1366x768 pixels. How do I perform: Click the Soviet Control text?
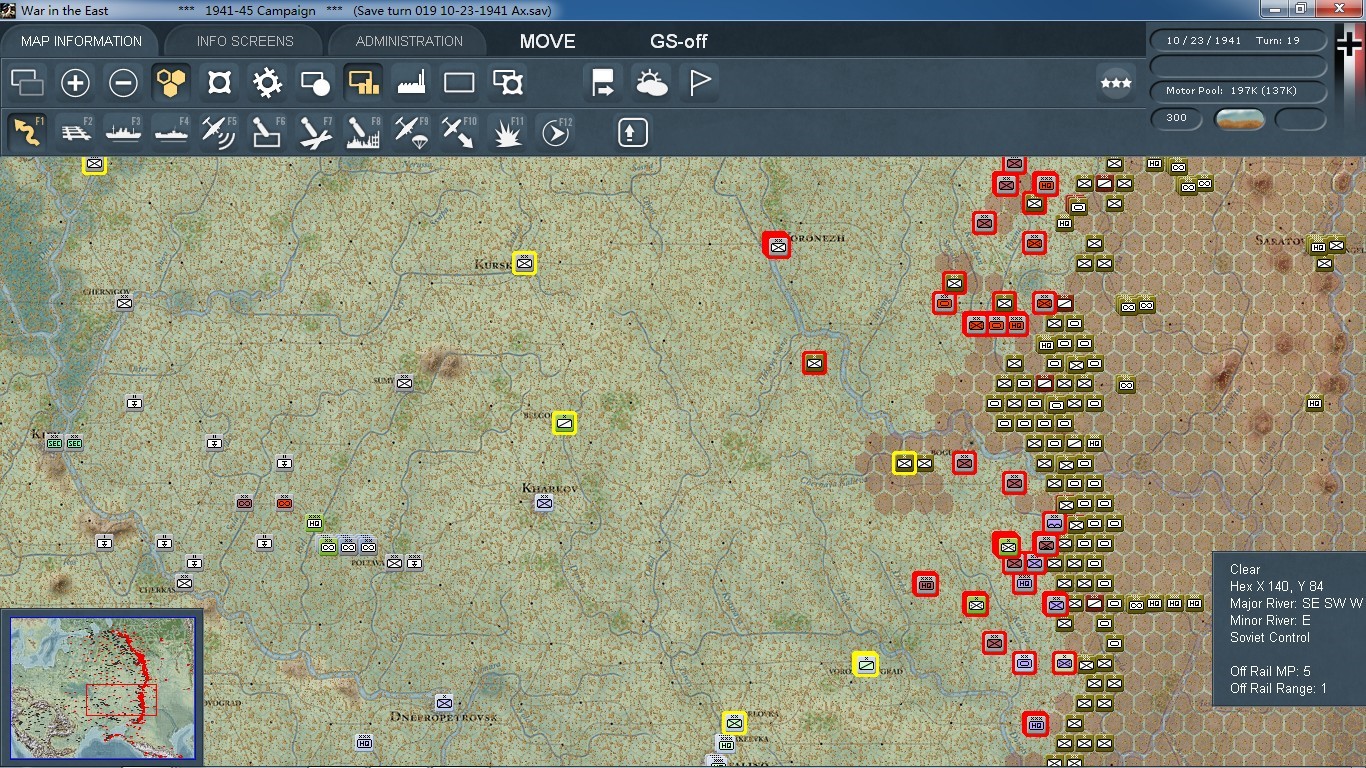click(1269, 637)
